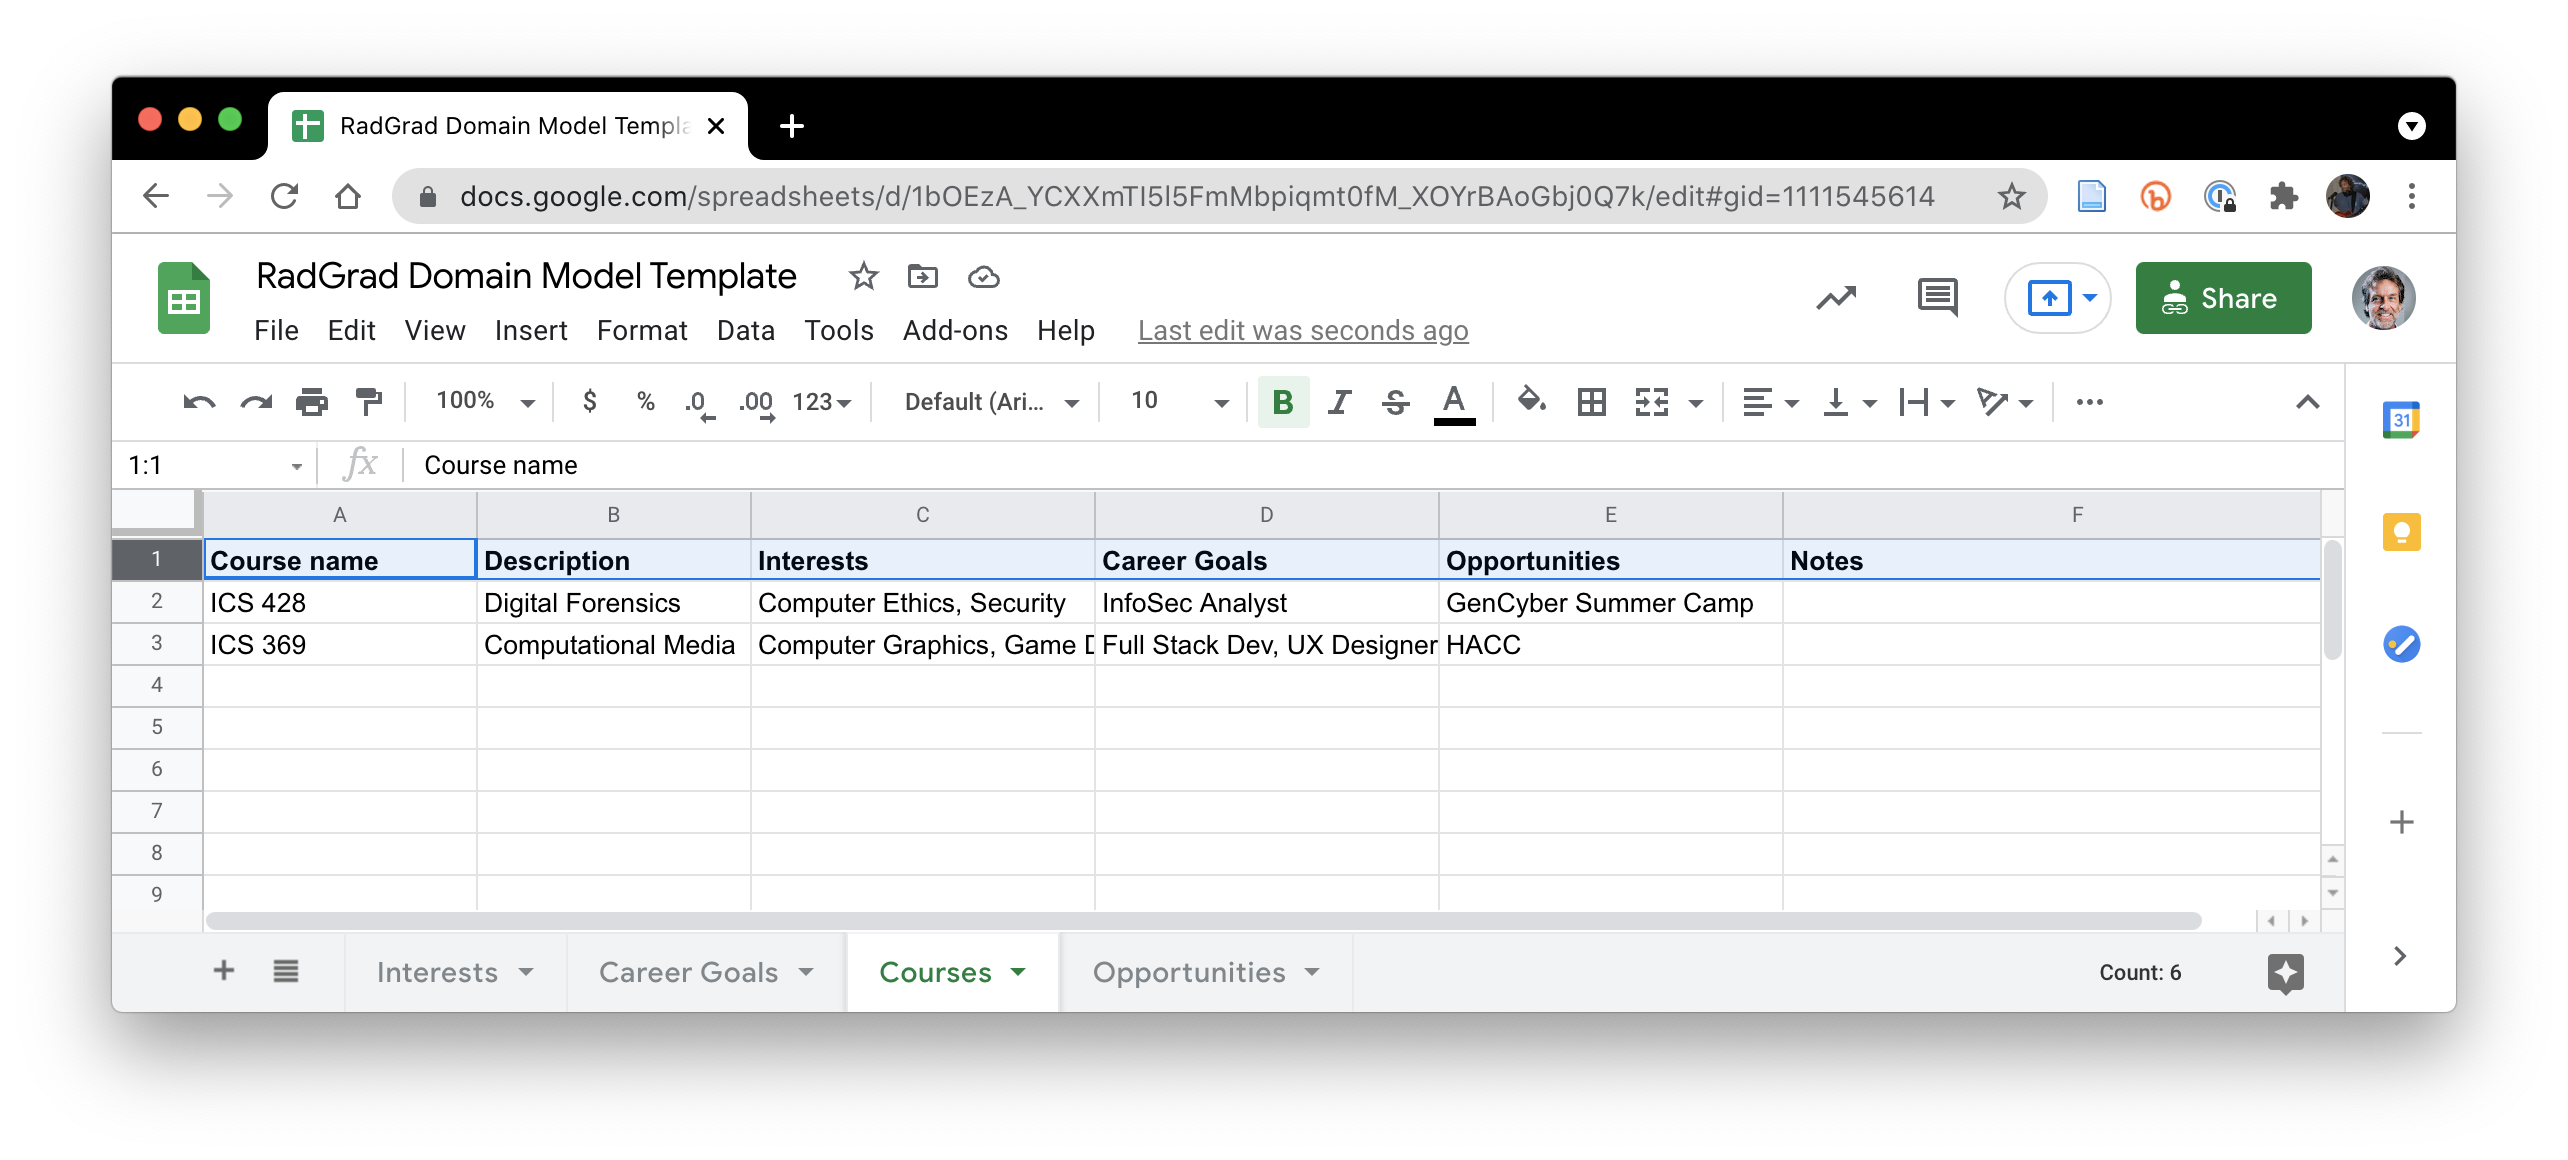
Task: Bookmark this page with the star
Action: [x=2011, y=196]
